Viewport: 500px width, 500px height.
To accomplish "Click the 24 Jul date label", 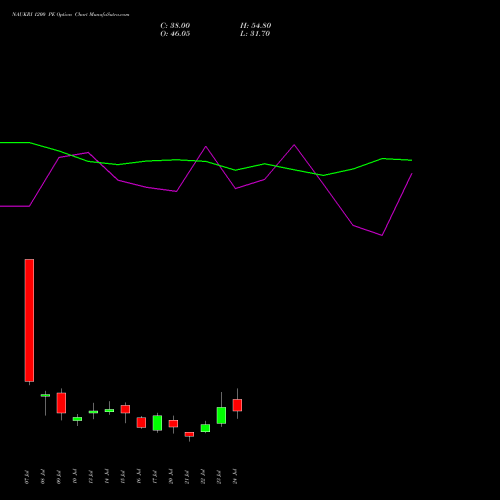I will [x=235, y=477].
